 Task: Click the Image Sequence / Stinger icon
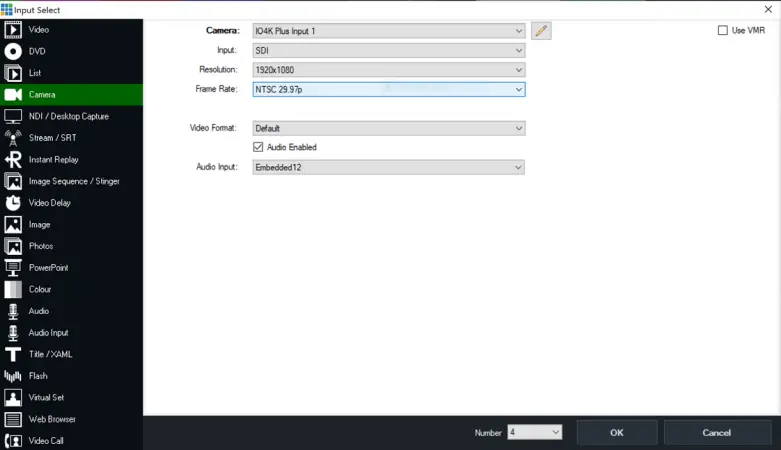pyautogui.click(x=13, y=181)
